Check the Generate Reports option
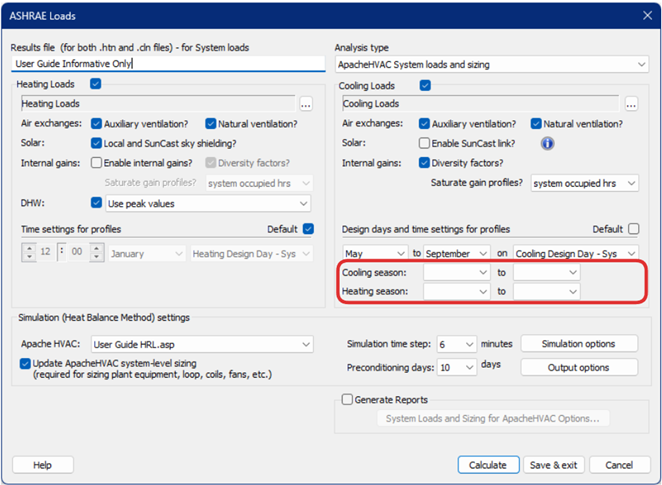This screenshot has width=662, height=485. pyautogui.click(x=346, y=399)
